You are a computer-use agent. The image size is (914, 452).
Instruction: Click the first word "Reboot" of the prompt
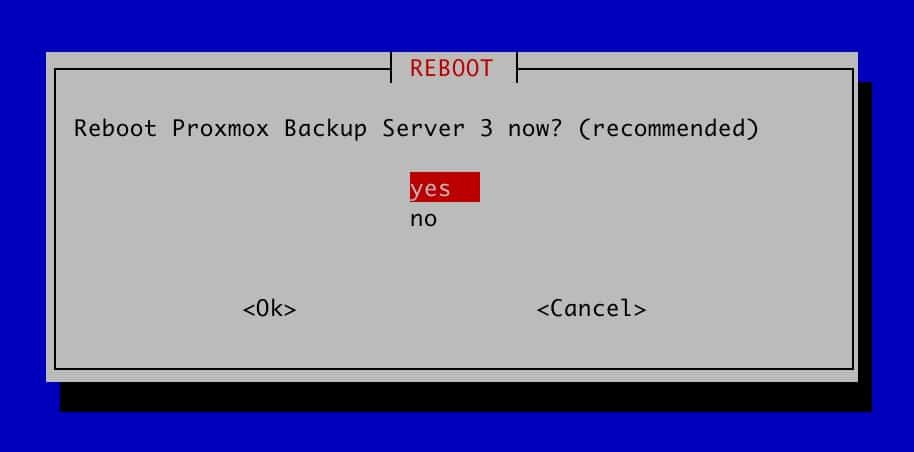(115, 128)
